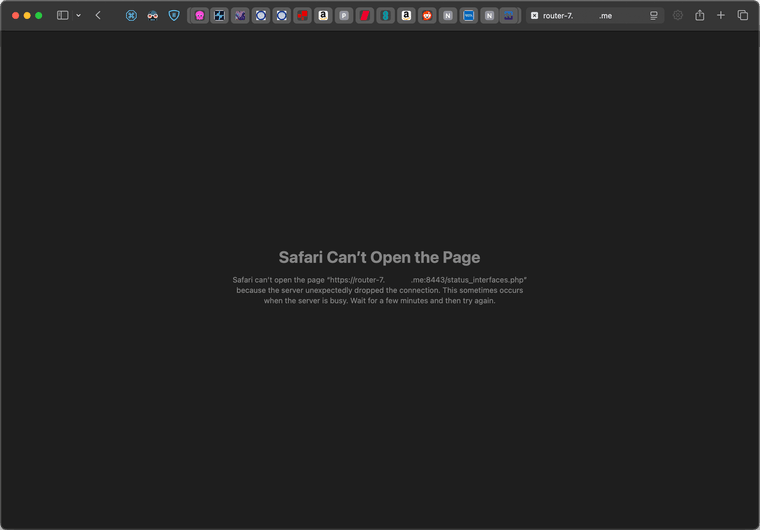760x530 pixels.
Task: Enter full screen with green button
Action: 39,16
